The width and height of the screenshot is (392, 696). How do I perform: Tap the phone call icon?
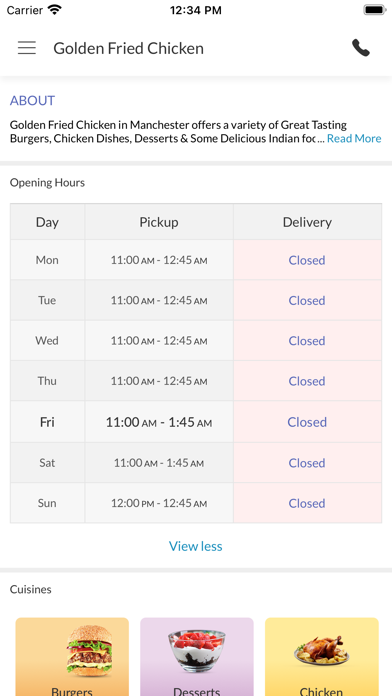coord(361,48)
